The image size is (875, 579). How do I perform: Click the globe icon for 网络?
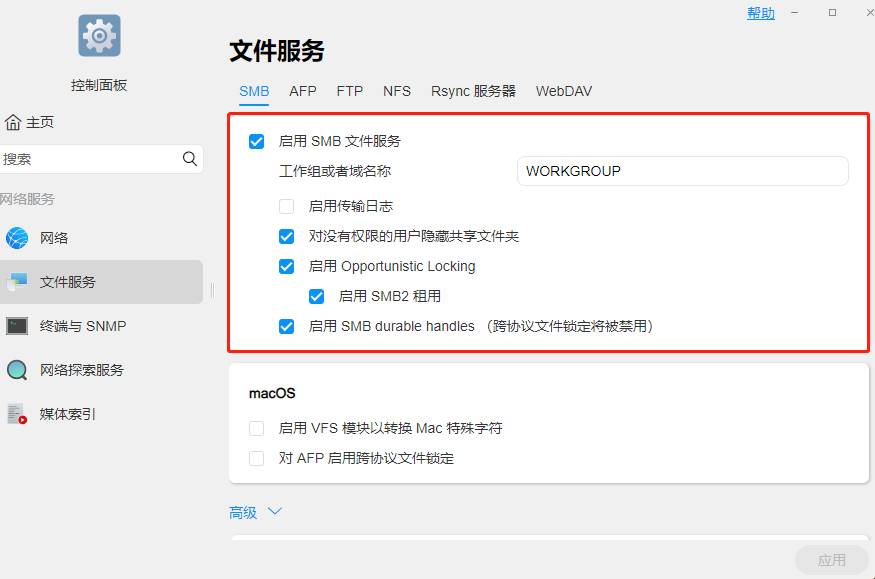[17, 238]
